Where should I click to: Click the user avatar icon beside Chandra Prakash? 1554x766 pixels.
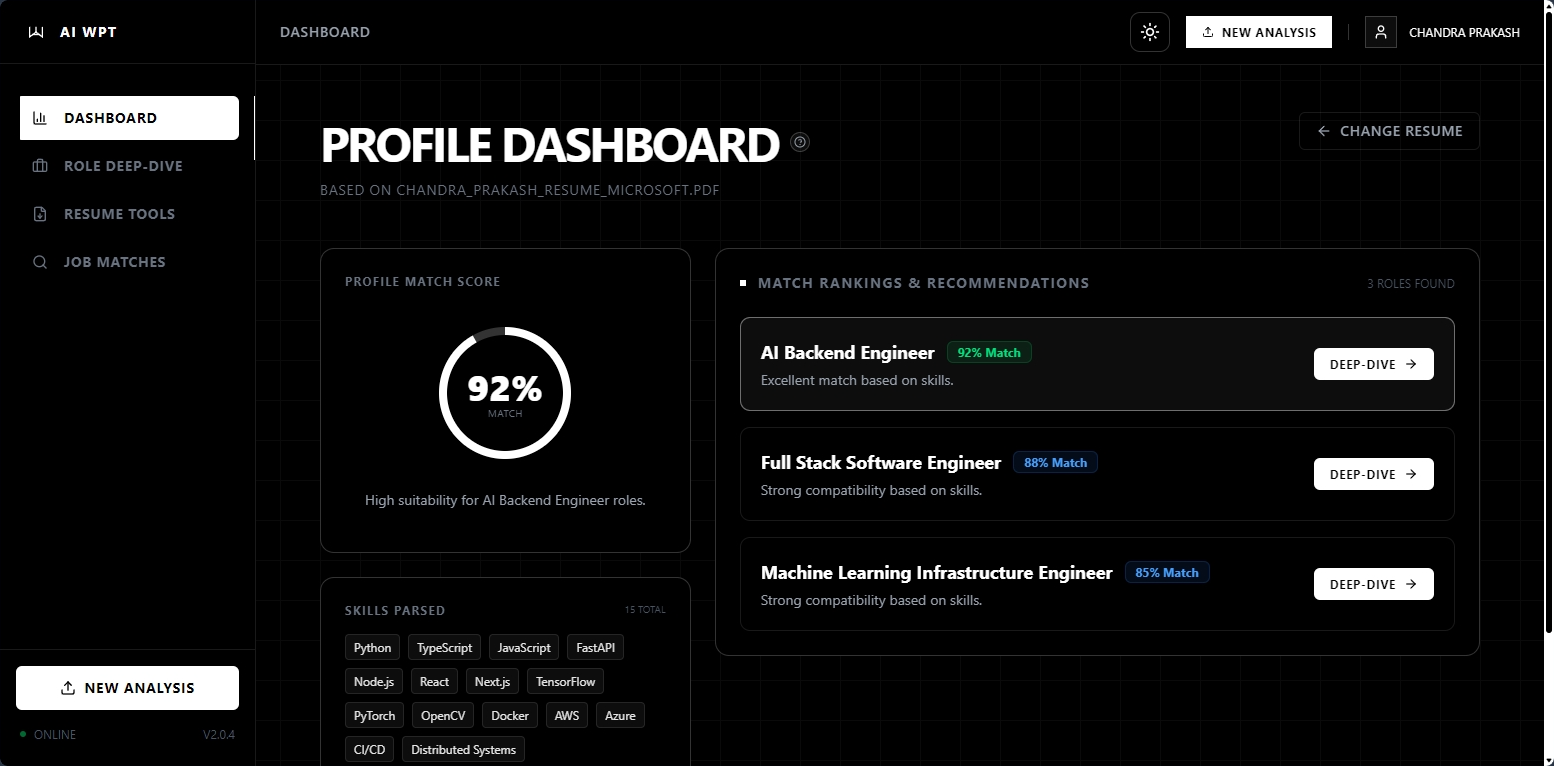[1381, 32]
